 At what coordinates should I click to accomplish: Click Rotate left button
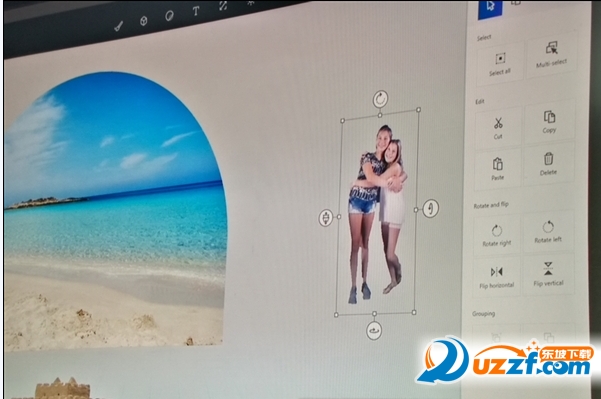point(548,231)
